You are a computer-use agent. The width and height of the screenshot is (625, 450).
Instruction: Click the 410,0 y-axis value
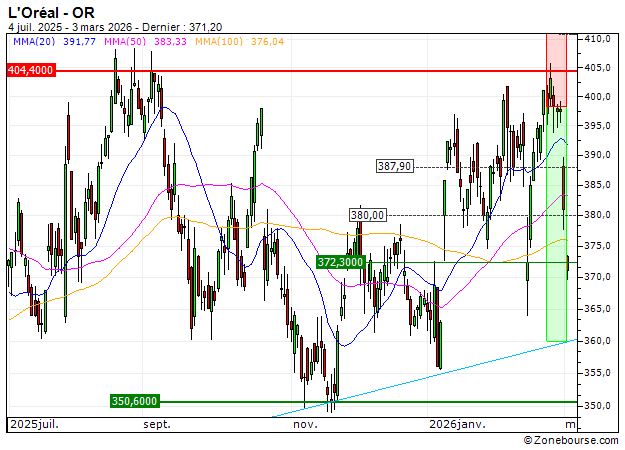click(x=598, y=38)
